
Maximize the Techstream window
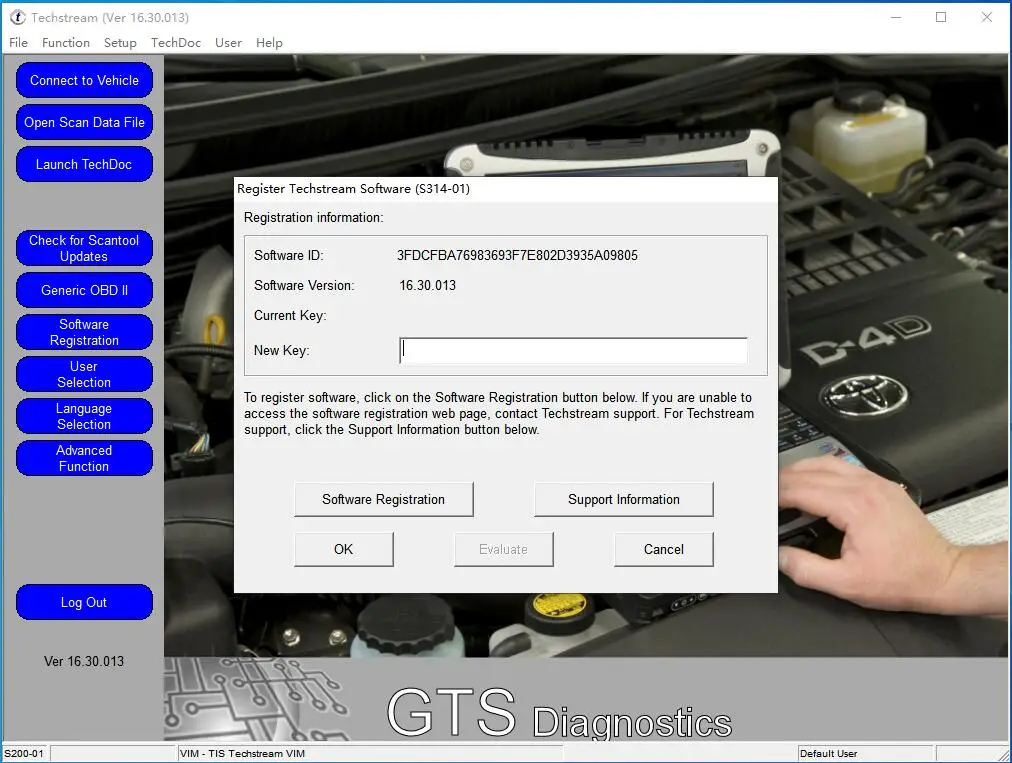coord(941,17)
